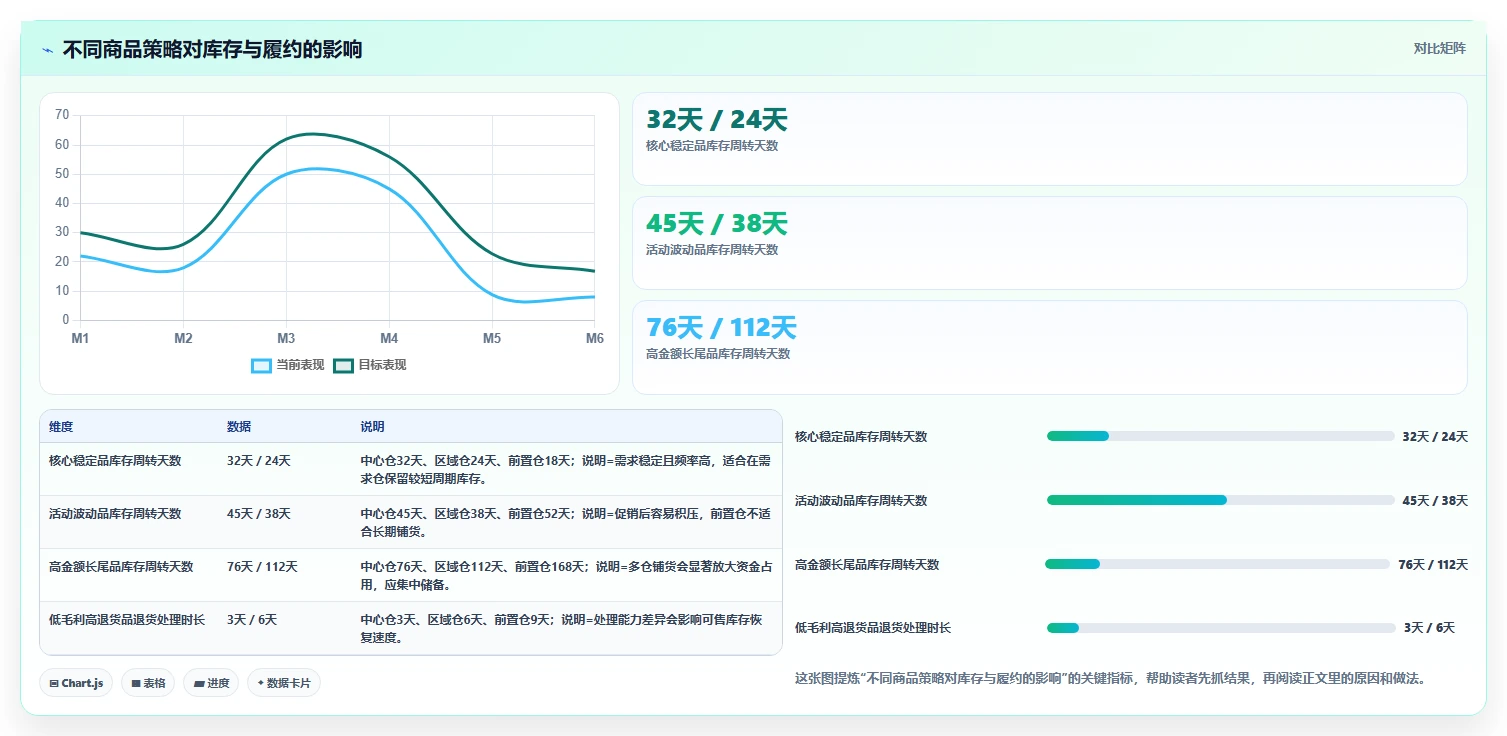The width and height of the screenshot is (1507, 736).
Task: Click the 76天 / 112天 data card
Action: pyautogui.click(x=1050, y=348)
